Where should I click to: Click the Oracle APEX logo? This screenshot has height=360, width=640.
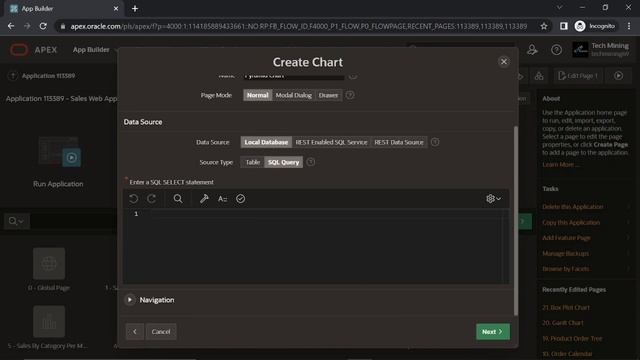click(x=34, y=50)
